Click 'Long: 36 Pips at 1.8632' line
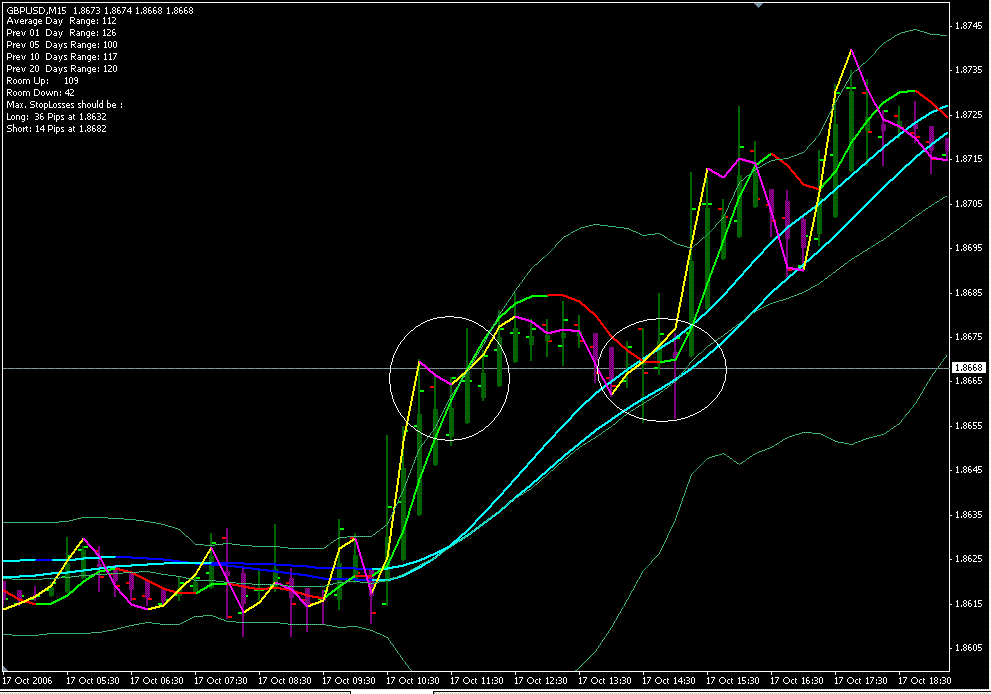This screenshot has height=694, width=991. 56,117
